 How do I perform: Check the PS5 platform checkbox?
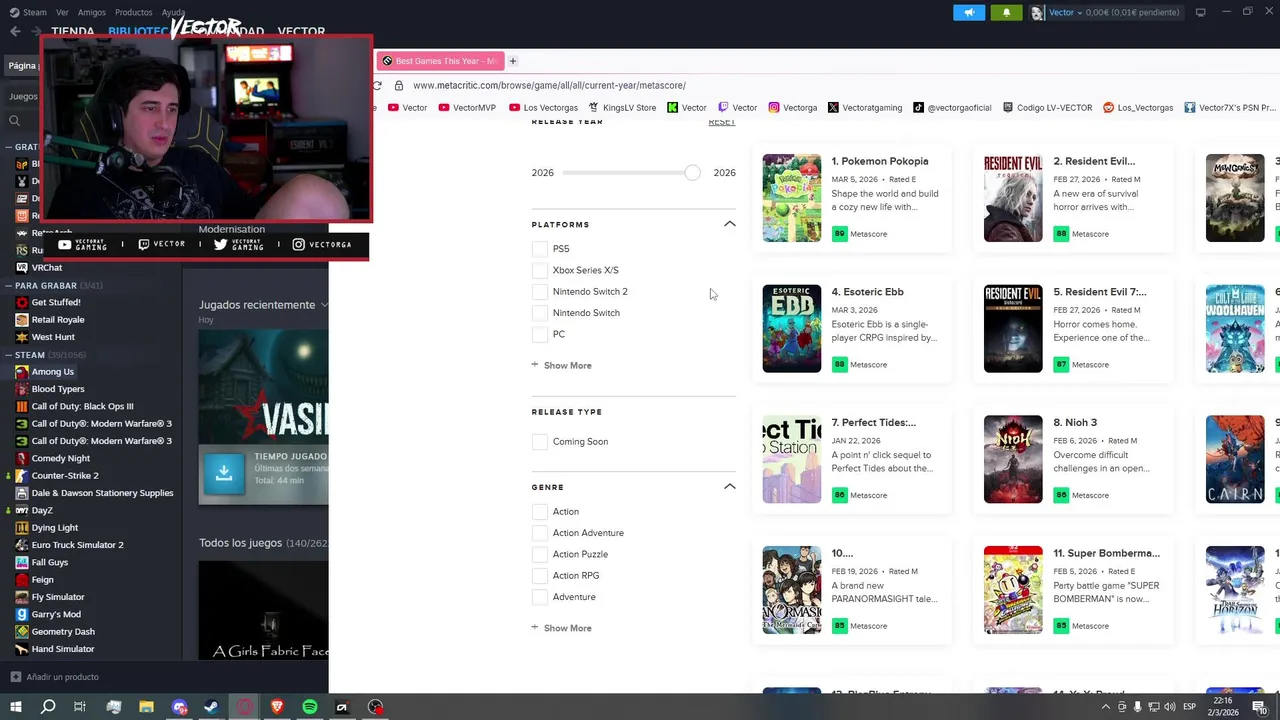click(540, 249)
